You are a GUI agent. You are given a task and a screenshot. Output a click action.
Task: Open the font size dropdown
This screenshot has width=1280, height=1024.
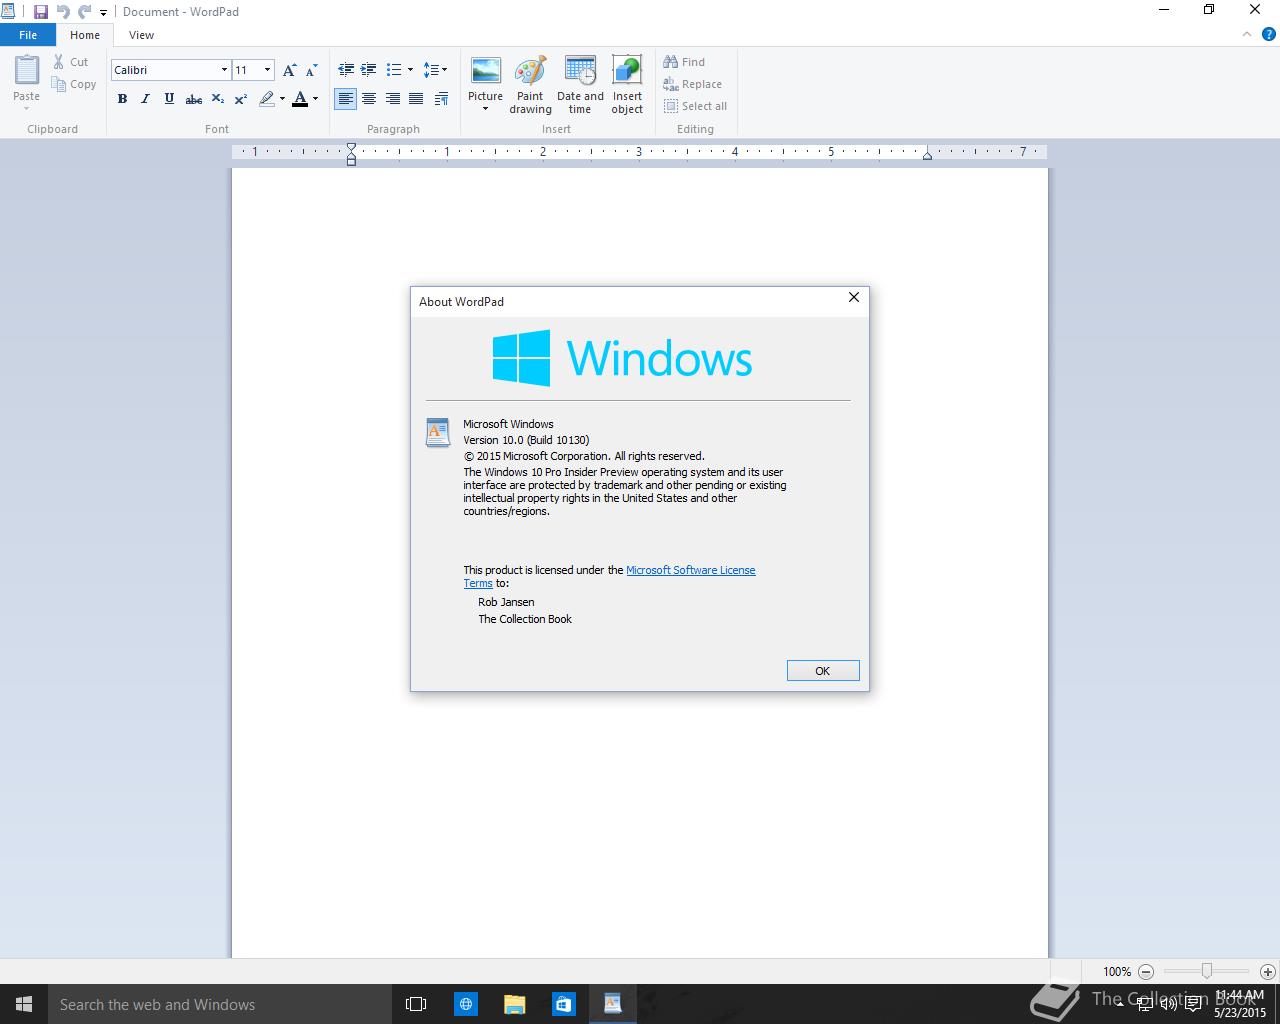[x=267, y=70]
